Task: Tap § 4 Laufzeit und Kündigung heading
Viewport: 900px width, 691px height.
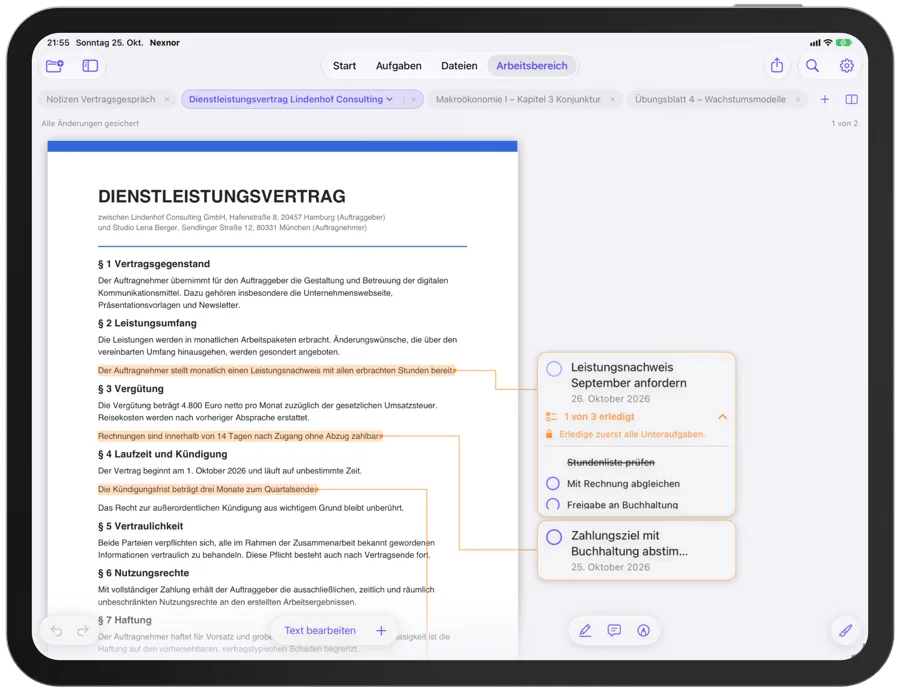Action: 162,455
